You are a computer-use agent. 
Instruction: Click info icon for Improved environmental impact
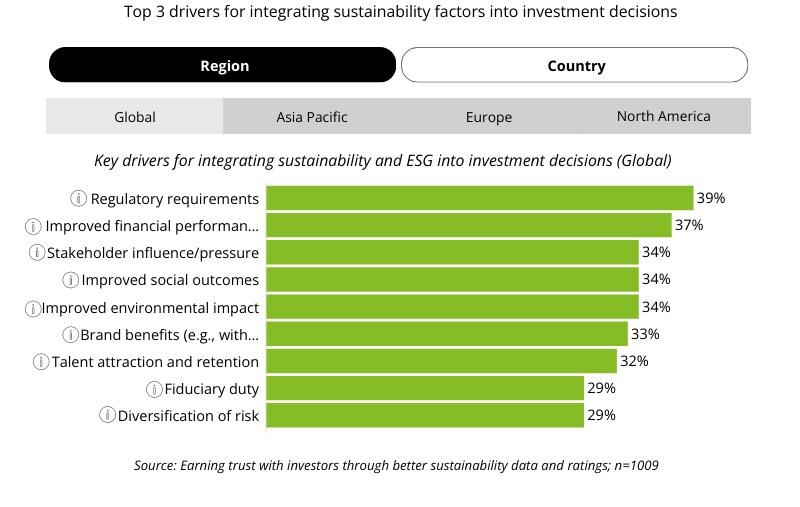[33, 307]
